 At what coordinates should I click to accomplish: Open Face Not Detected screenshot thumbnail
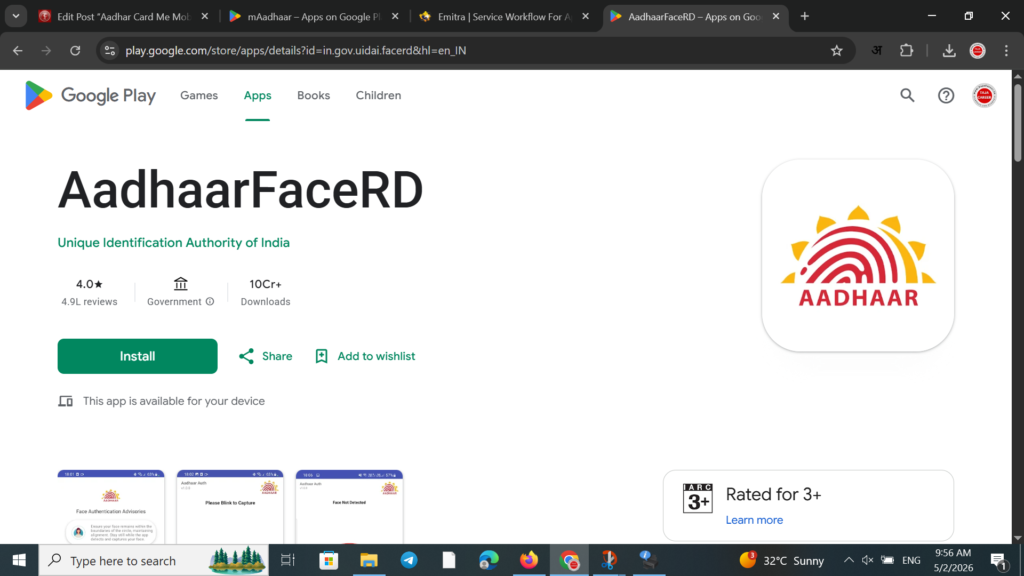(349, 507)
